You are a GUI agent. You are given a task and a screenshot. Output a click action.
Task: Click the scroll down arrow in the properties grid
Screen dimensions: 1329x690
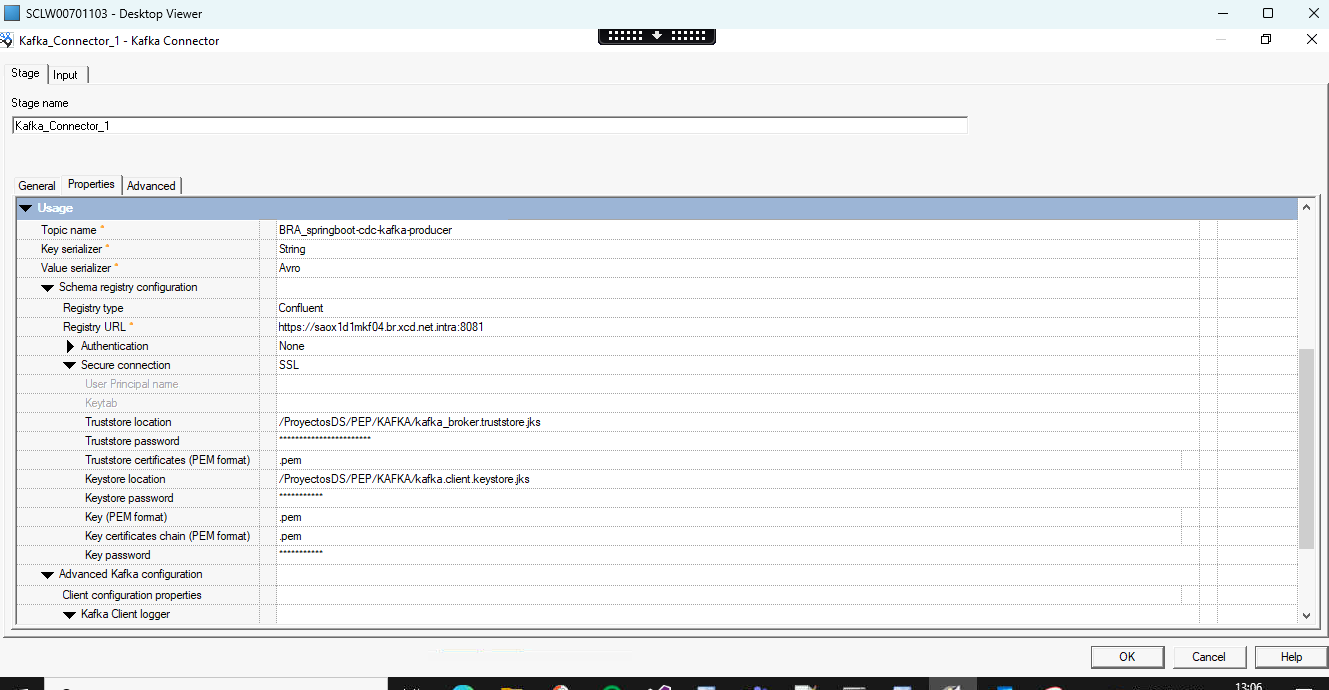click(1305, 616)
